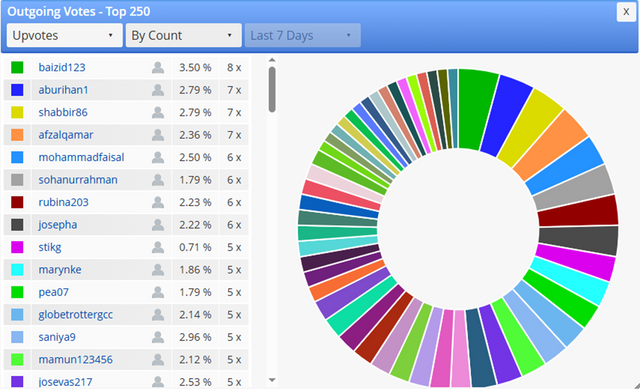Screen dimensions: 640x389
Task: Click the vote list scrollbar thumb
Action: (272, 89)
